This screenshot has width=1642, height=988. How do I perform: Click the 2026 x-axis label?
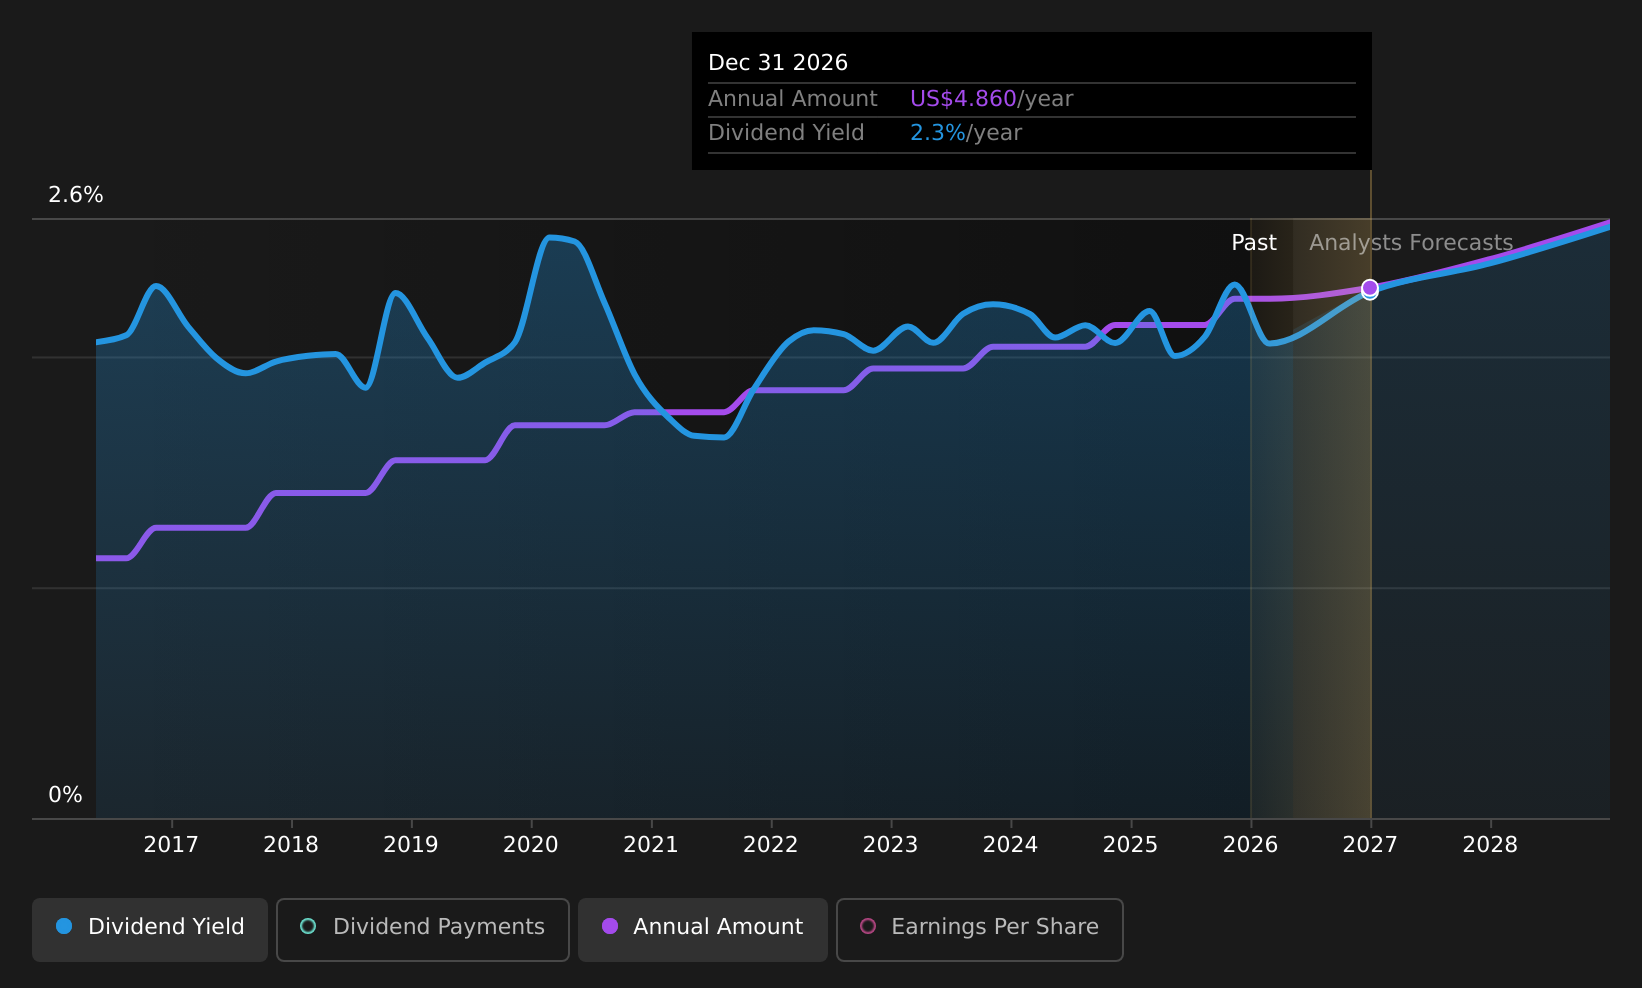tap(1251, 845)
